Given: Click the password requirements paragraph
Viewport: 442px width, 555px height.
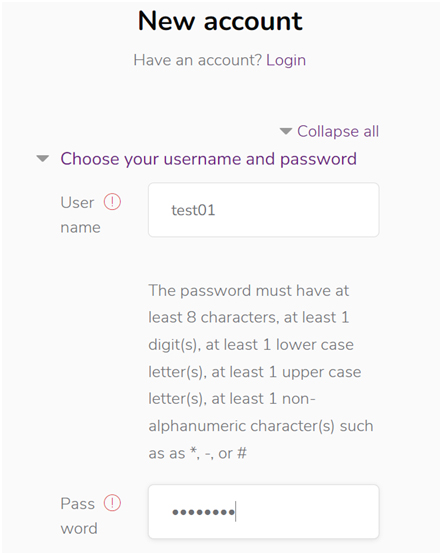Looking at the screenshot, I should [x=261, y=372].
